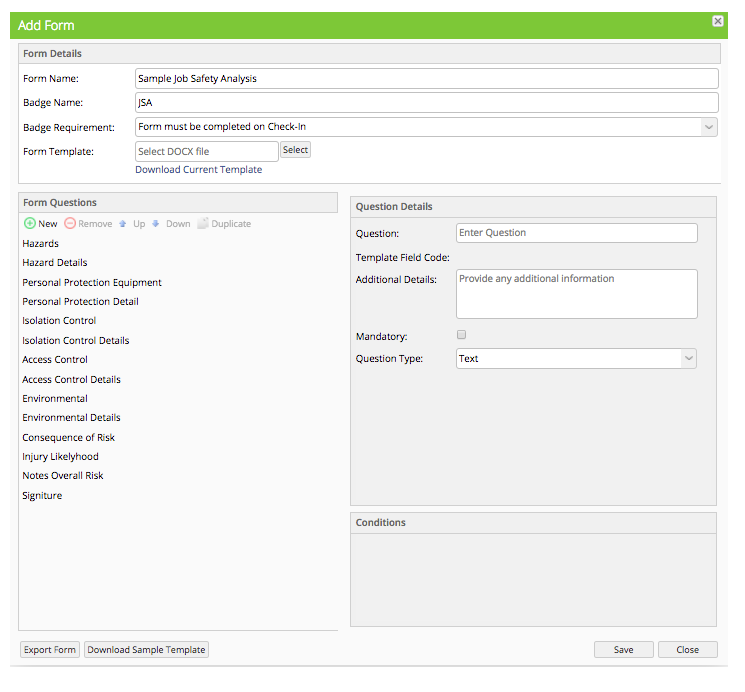Viewport: 745px width, 692px height.
Task: Open the Badge Requirement dropdown
Action: 708,127
